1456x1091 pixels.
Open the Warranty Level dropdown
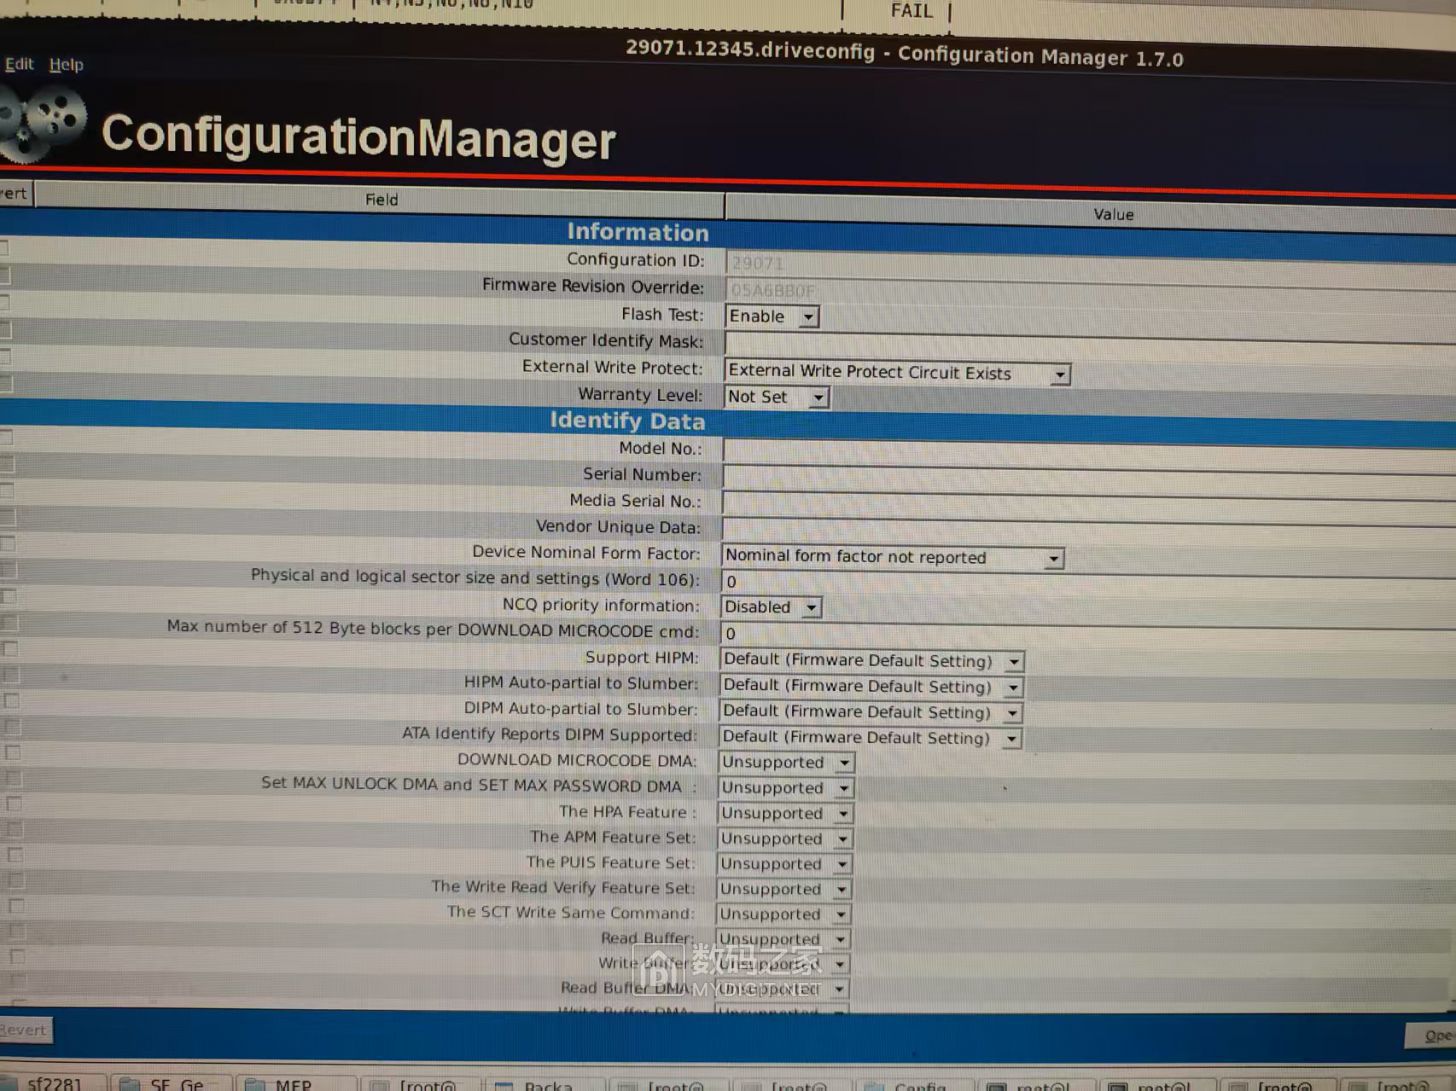[776, 397]
